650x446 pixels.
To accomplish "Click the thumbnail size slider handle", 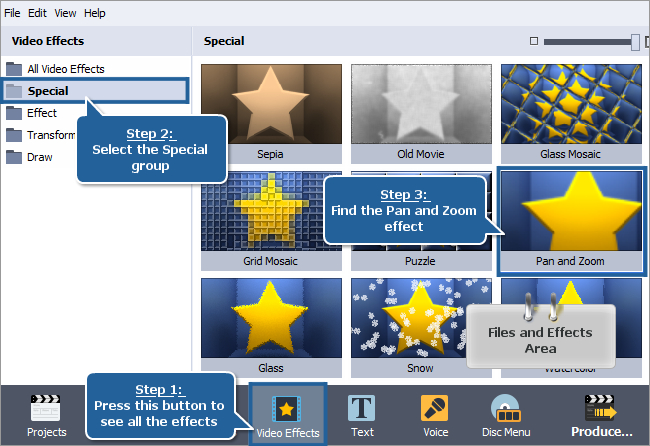I will (635, 42).
